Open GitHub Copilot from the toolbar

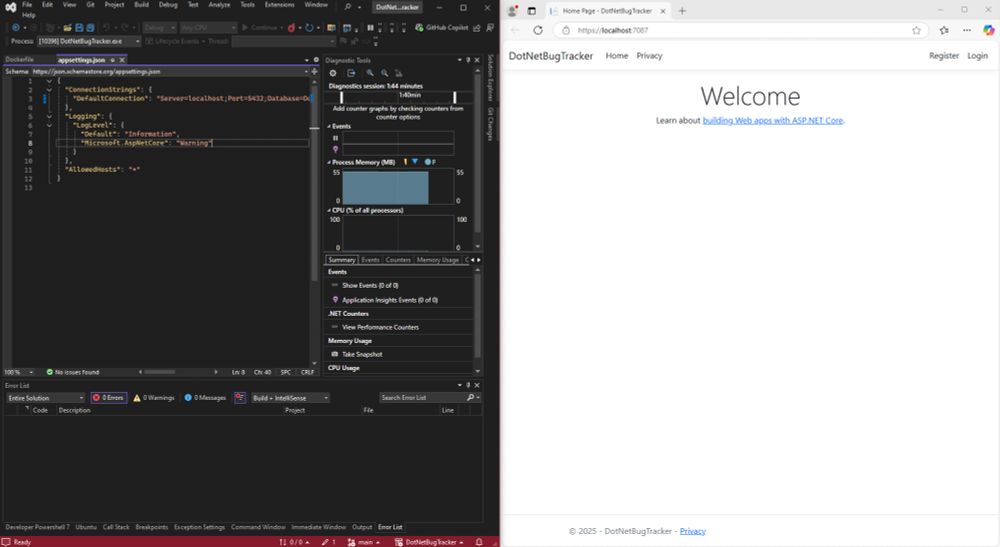441,28
